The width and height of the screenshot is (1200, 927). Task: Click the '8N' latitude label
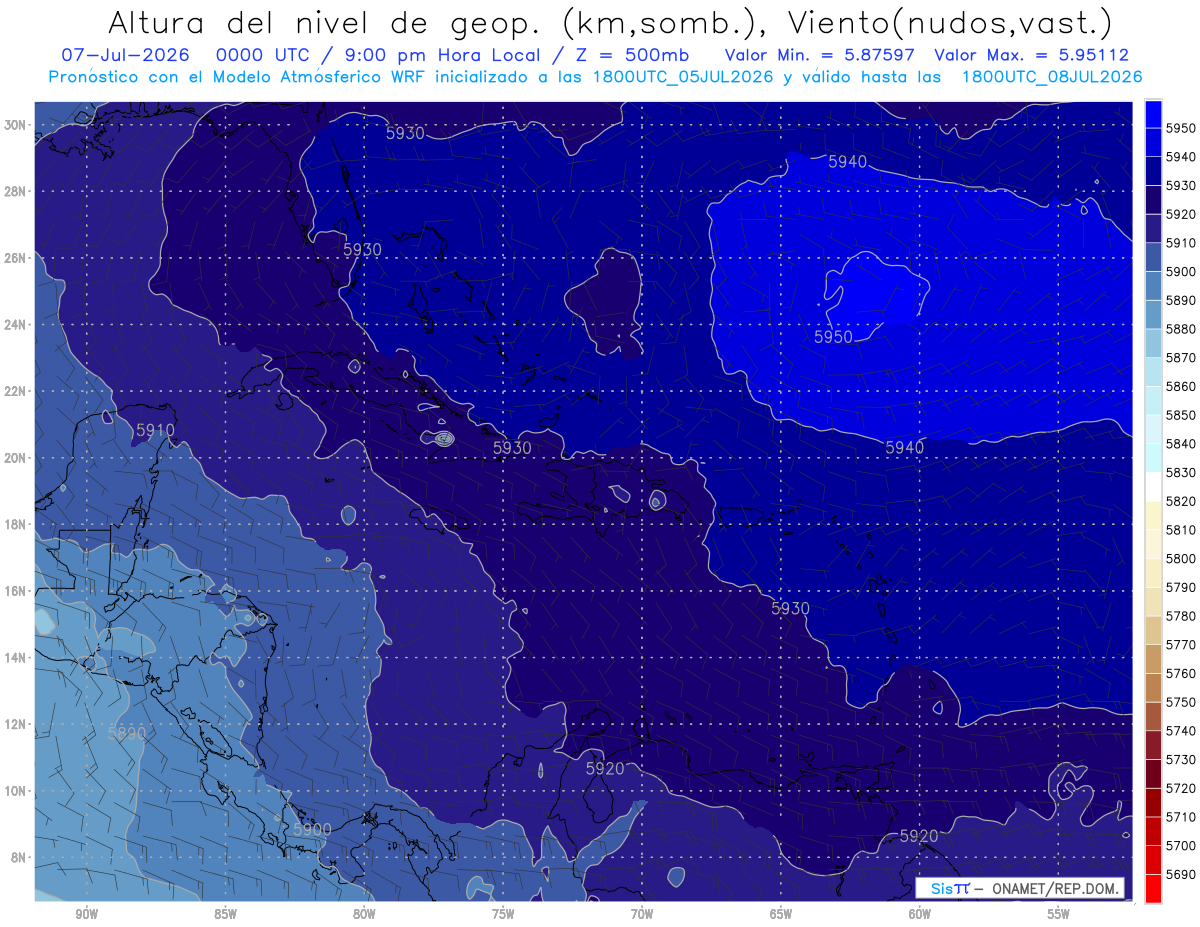tap(19, 857)
